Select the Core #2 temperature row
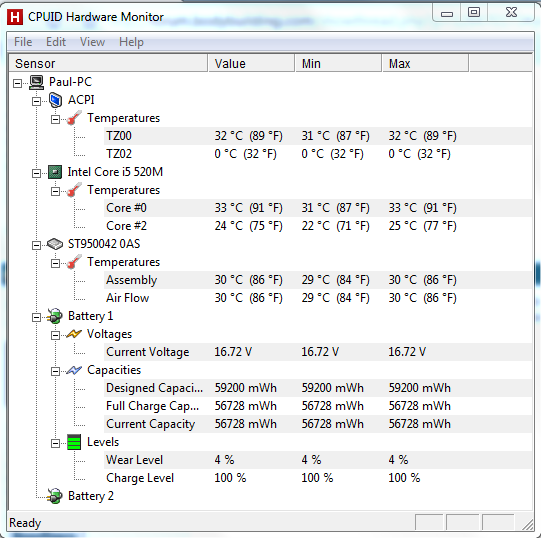This screenshot has width=541, height=538. coord(317,226)
